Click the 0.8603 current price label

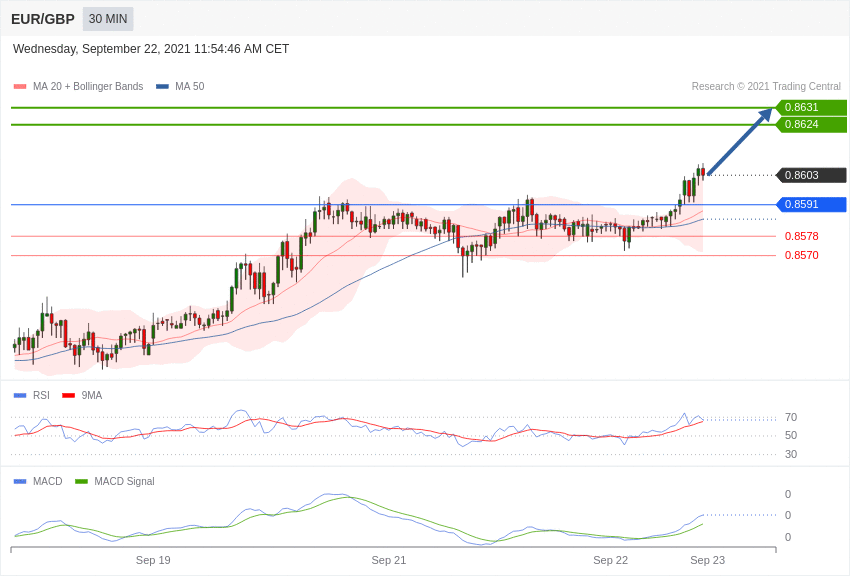811,175
